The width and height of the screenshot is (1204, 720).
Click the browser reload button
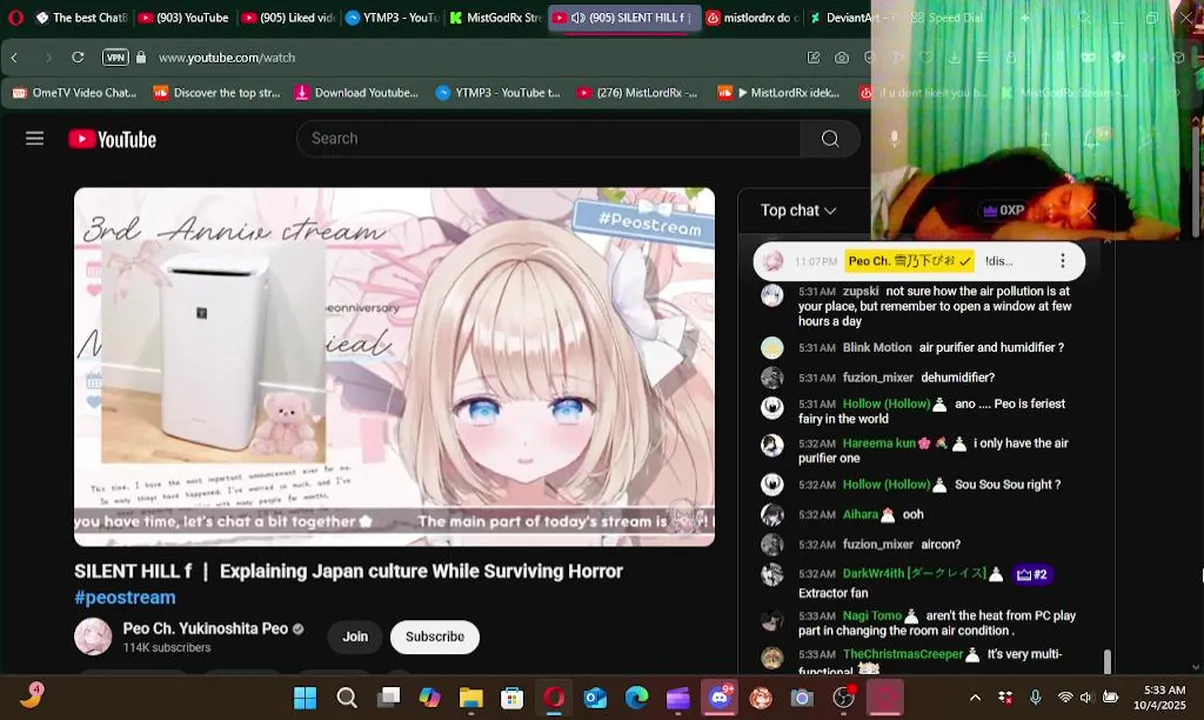[x=78, y=58]
